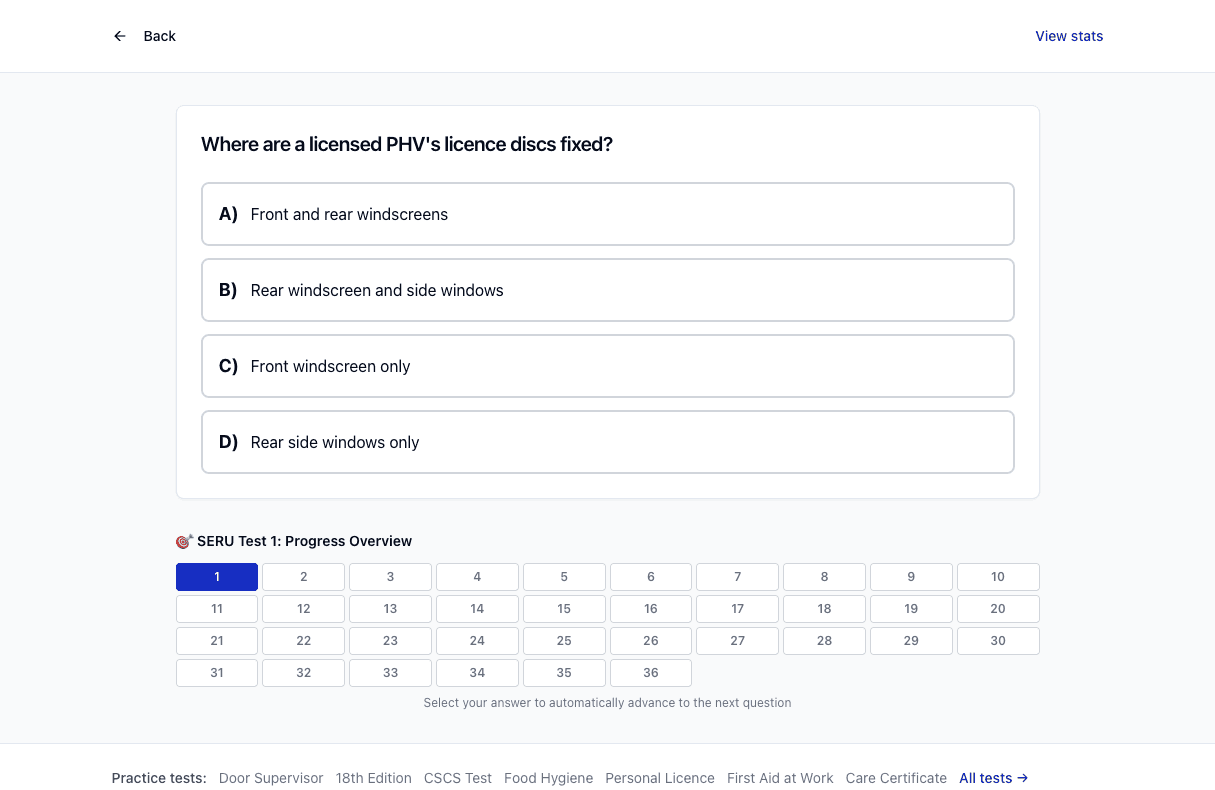Visit the First Aid at Work test
The height and width of the screenshot is (790, 1215).
pyautogui.click(x=780, y=778)
